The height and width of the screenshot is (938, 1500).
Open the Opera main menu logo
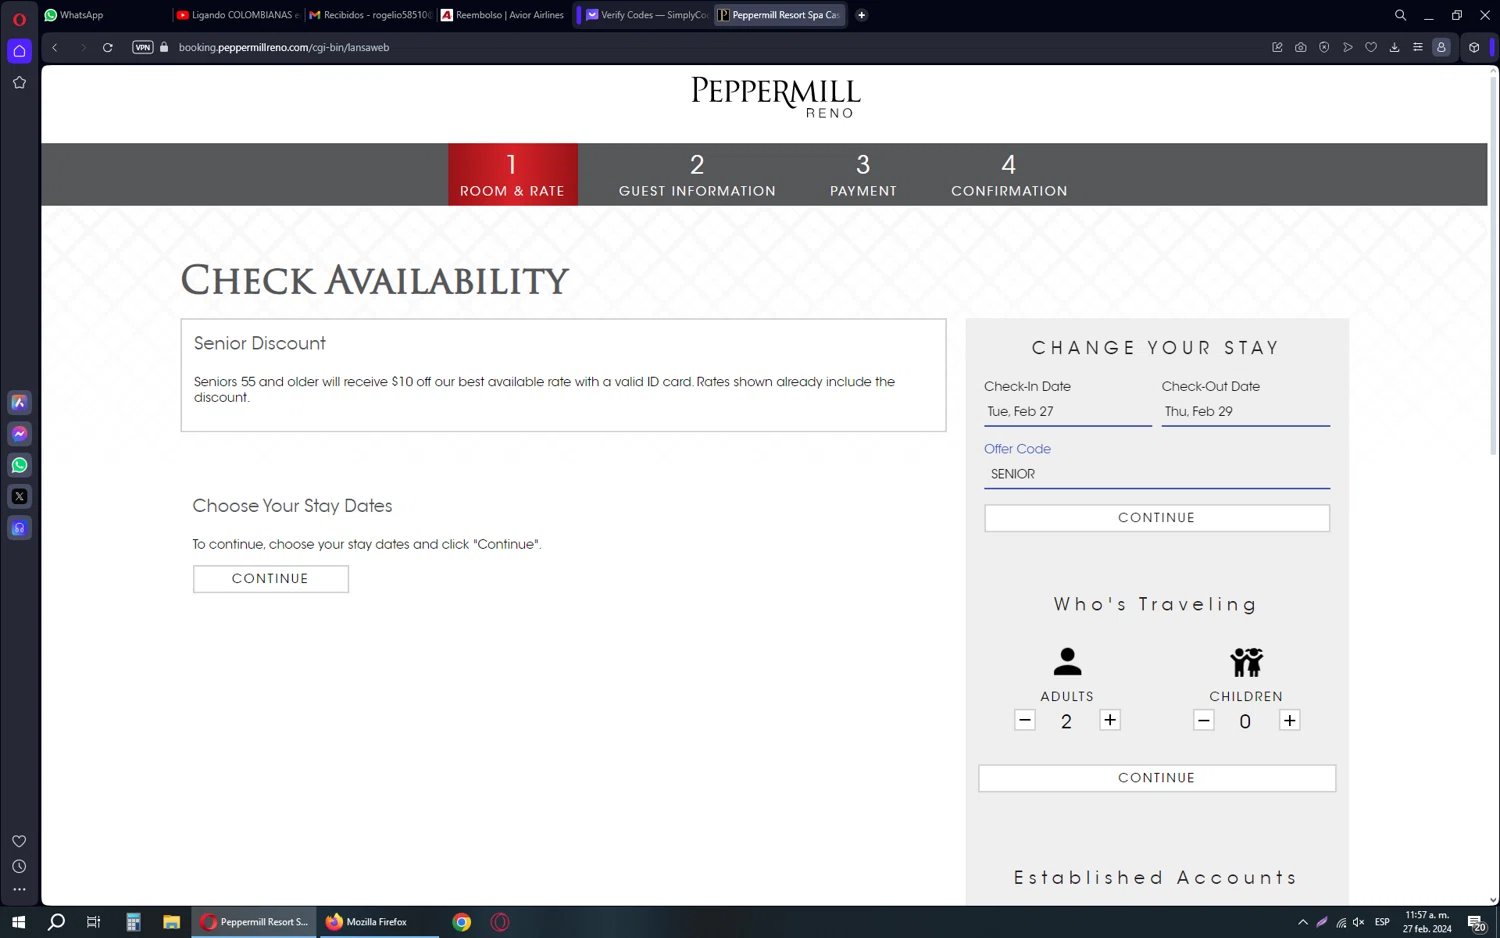[x=19, y=18]
